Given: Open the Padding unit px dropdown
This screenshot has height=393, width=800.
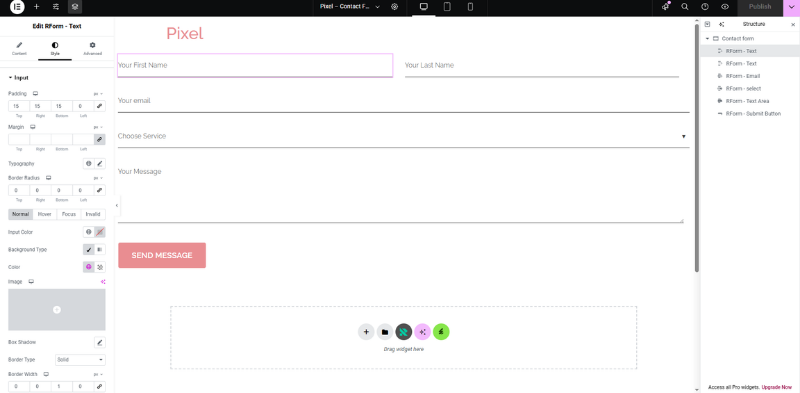Looking at the screenshot, I should coord(98,94).
